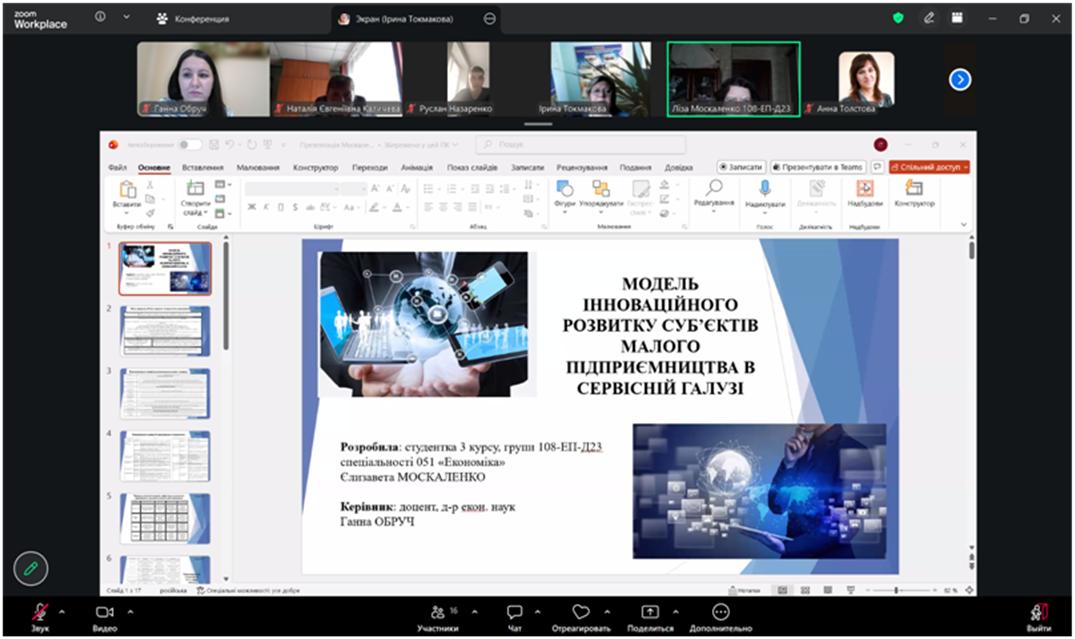Click the Поделиться share screen icon
The image size is (1075, 639).
[x=650, y=612]
